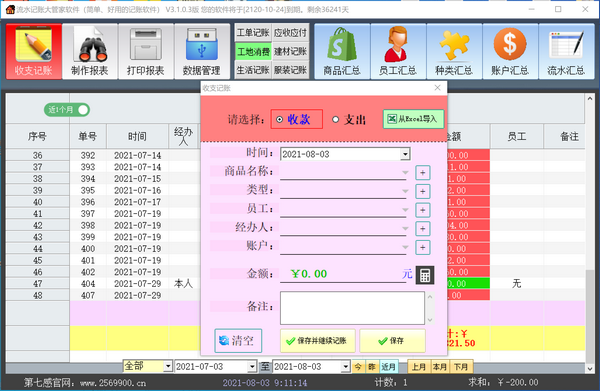
Task: Click into the 备注 text area
Action: pos(352,308)
